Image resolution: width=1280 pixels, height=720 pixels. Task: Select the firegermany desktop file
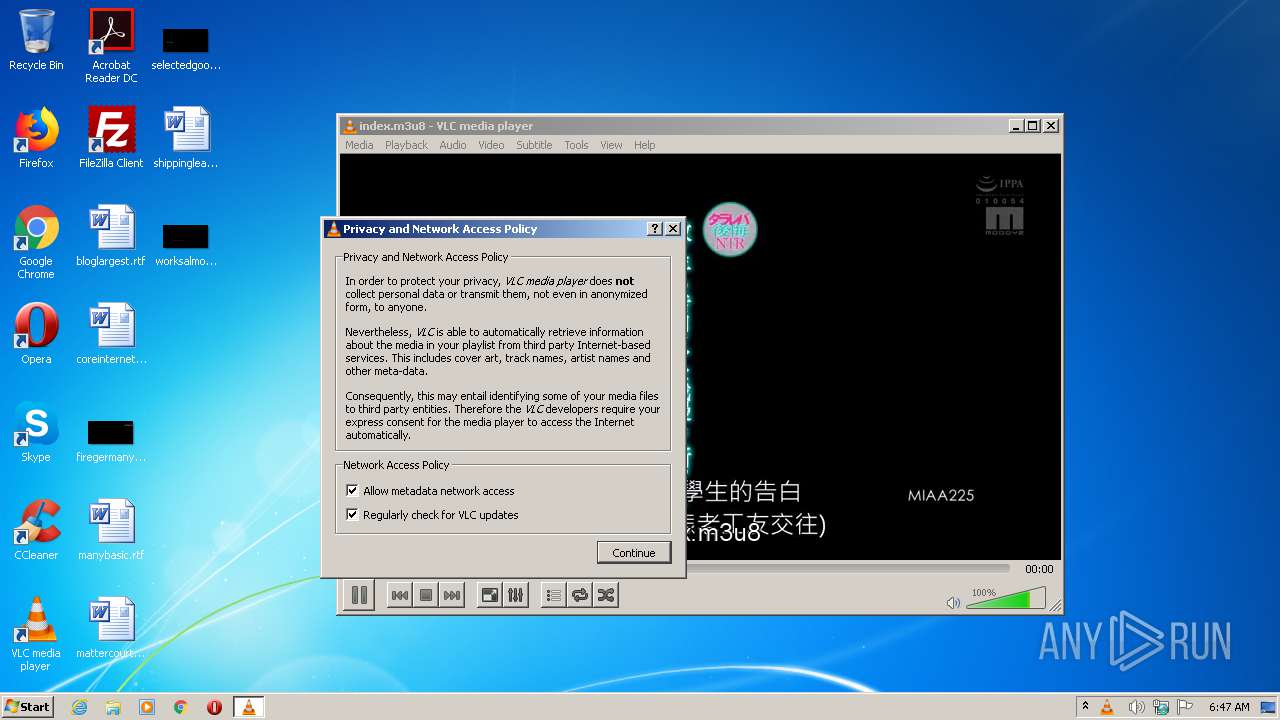coord(111,439)
